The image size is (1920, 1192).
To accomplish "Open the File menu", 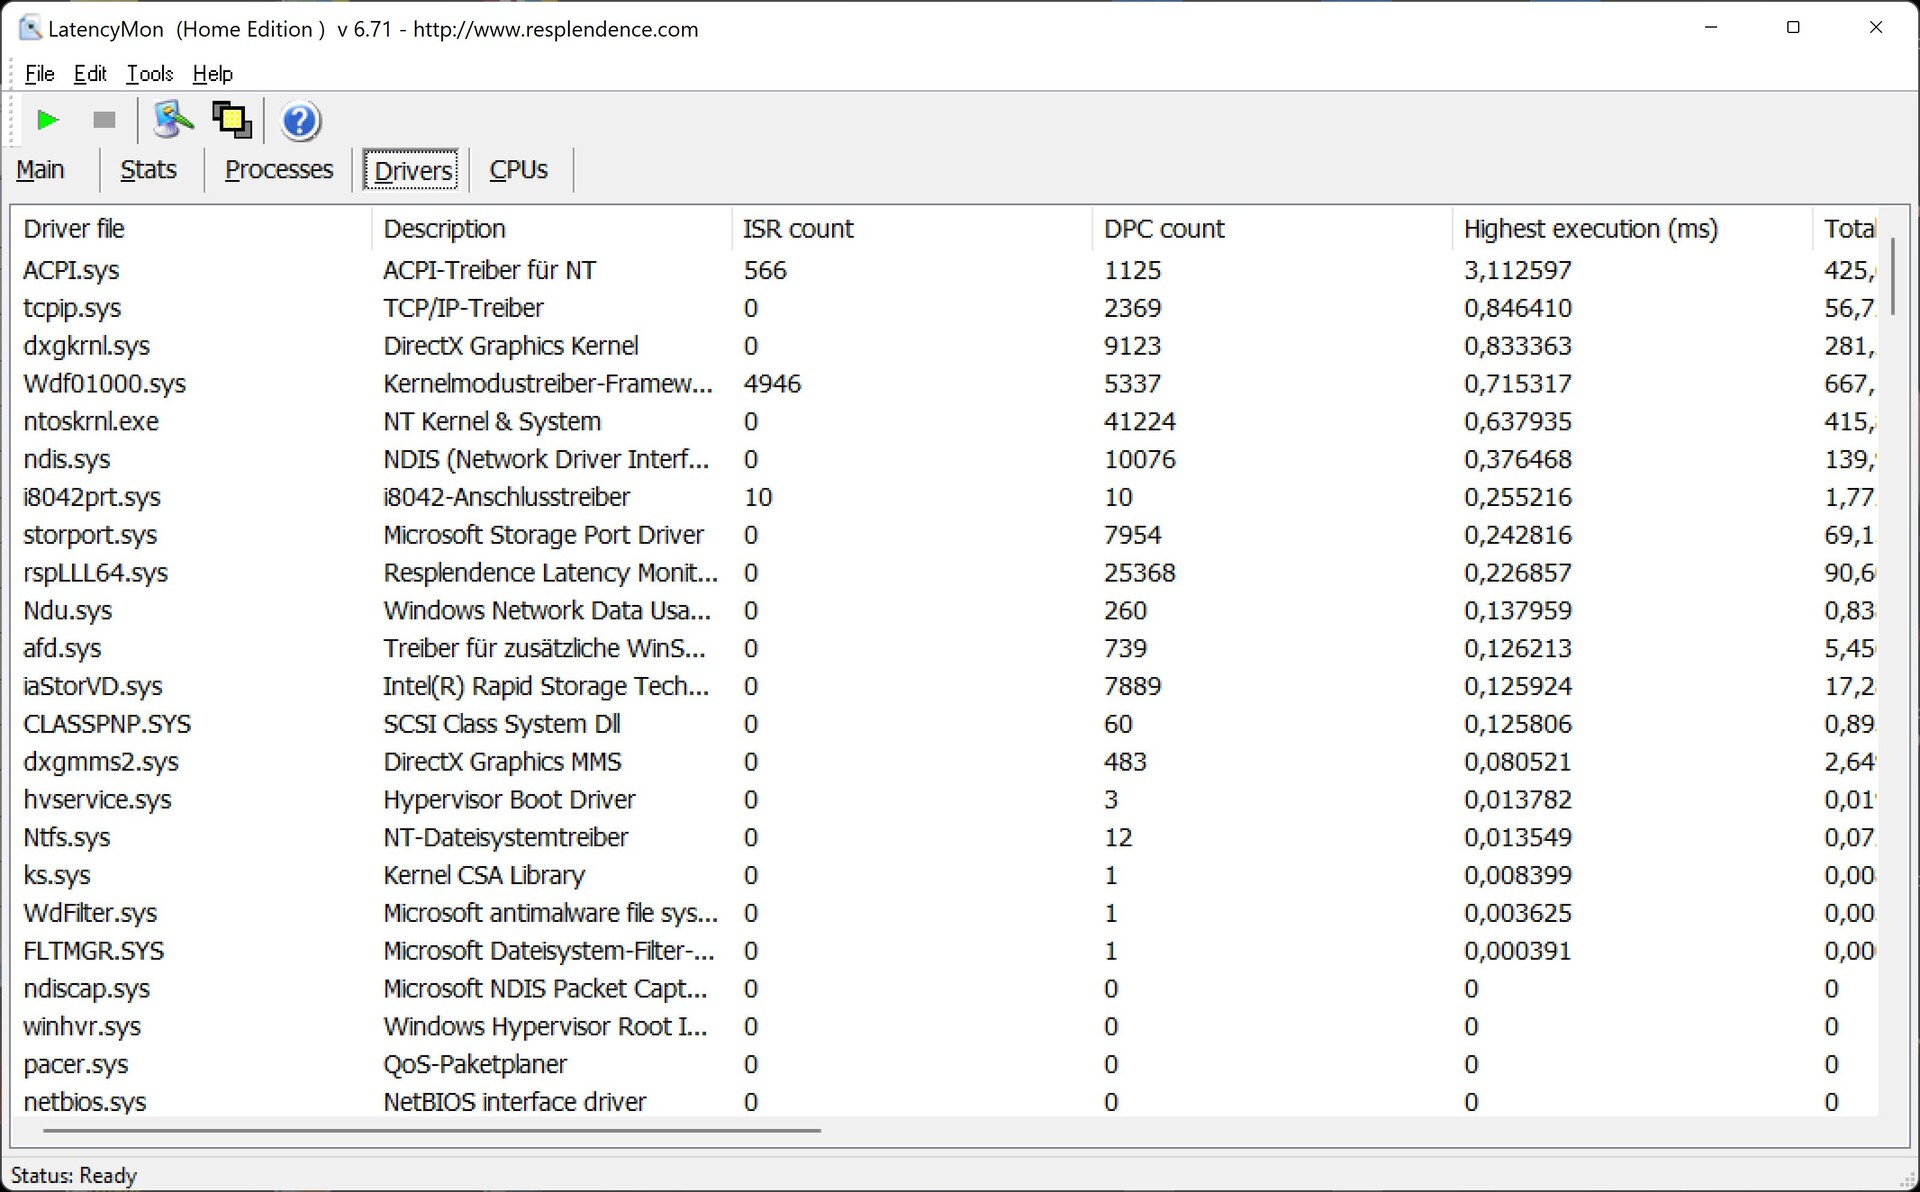I will pos(39,74).
